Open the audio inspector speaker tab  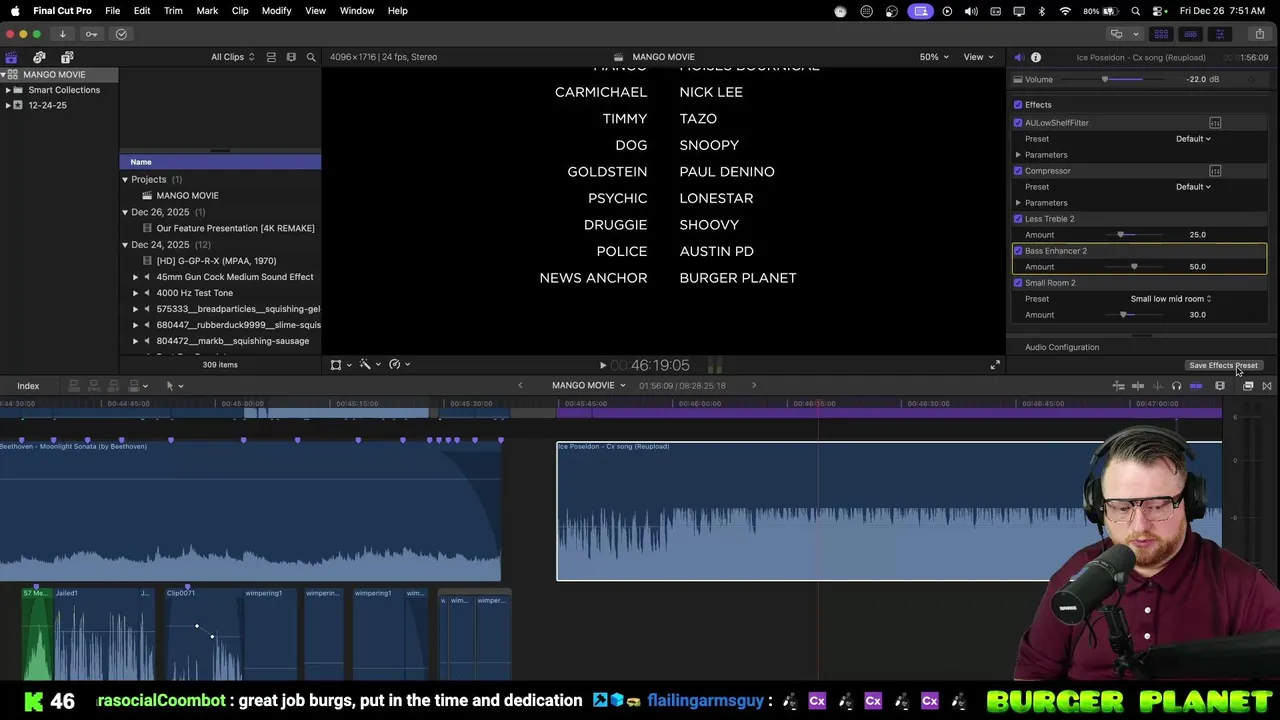point(1019,57)
